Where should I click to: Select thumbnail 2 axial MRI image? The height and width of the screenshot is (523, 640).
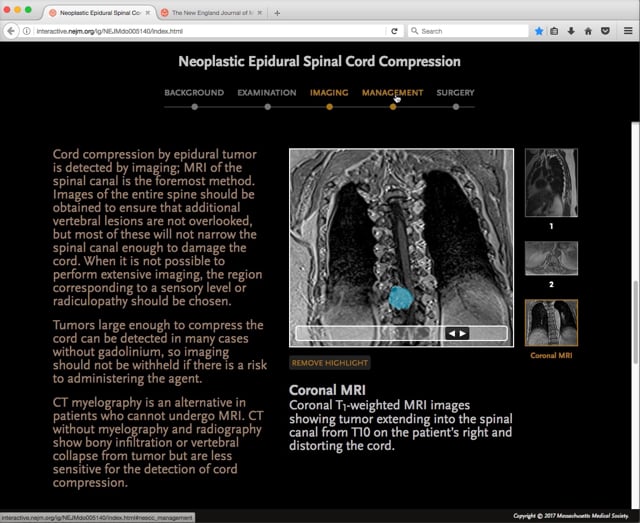pos(551,258)
